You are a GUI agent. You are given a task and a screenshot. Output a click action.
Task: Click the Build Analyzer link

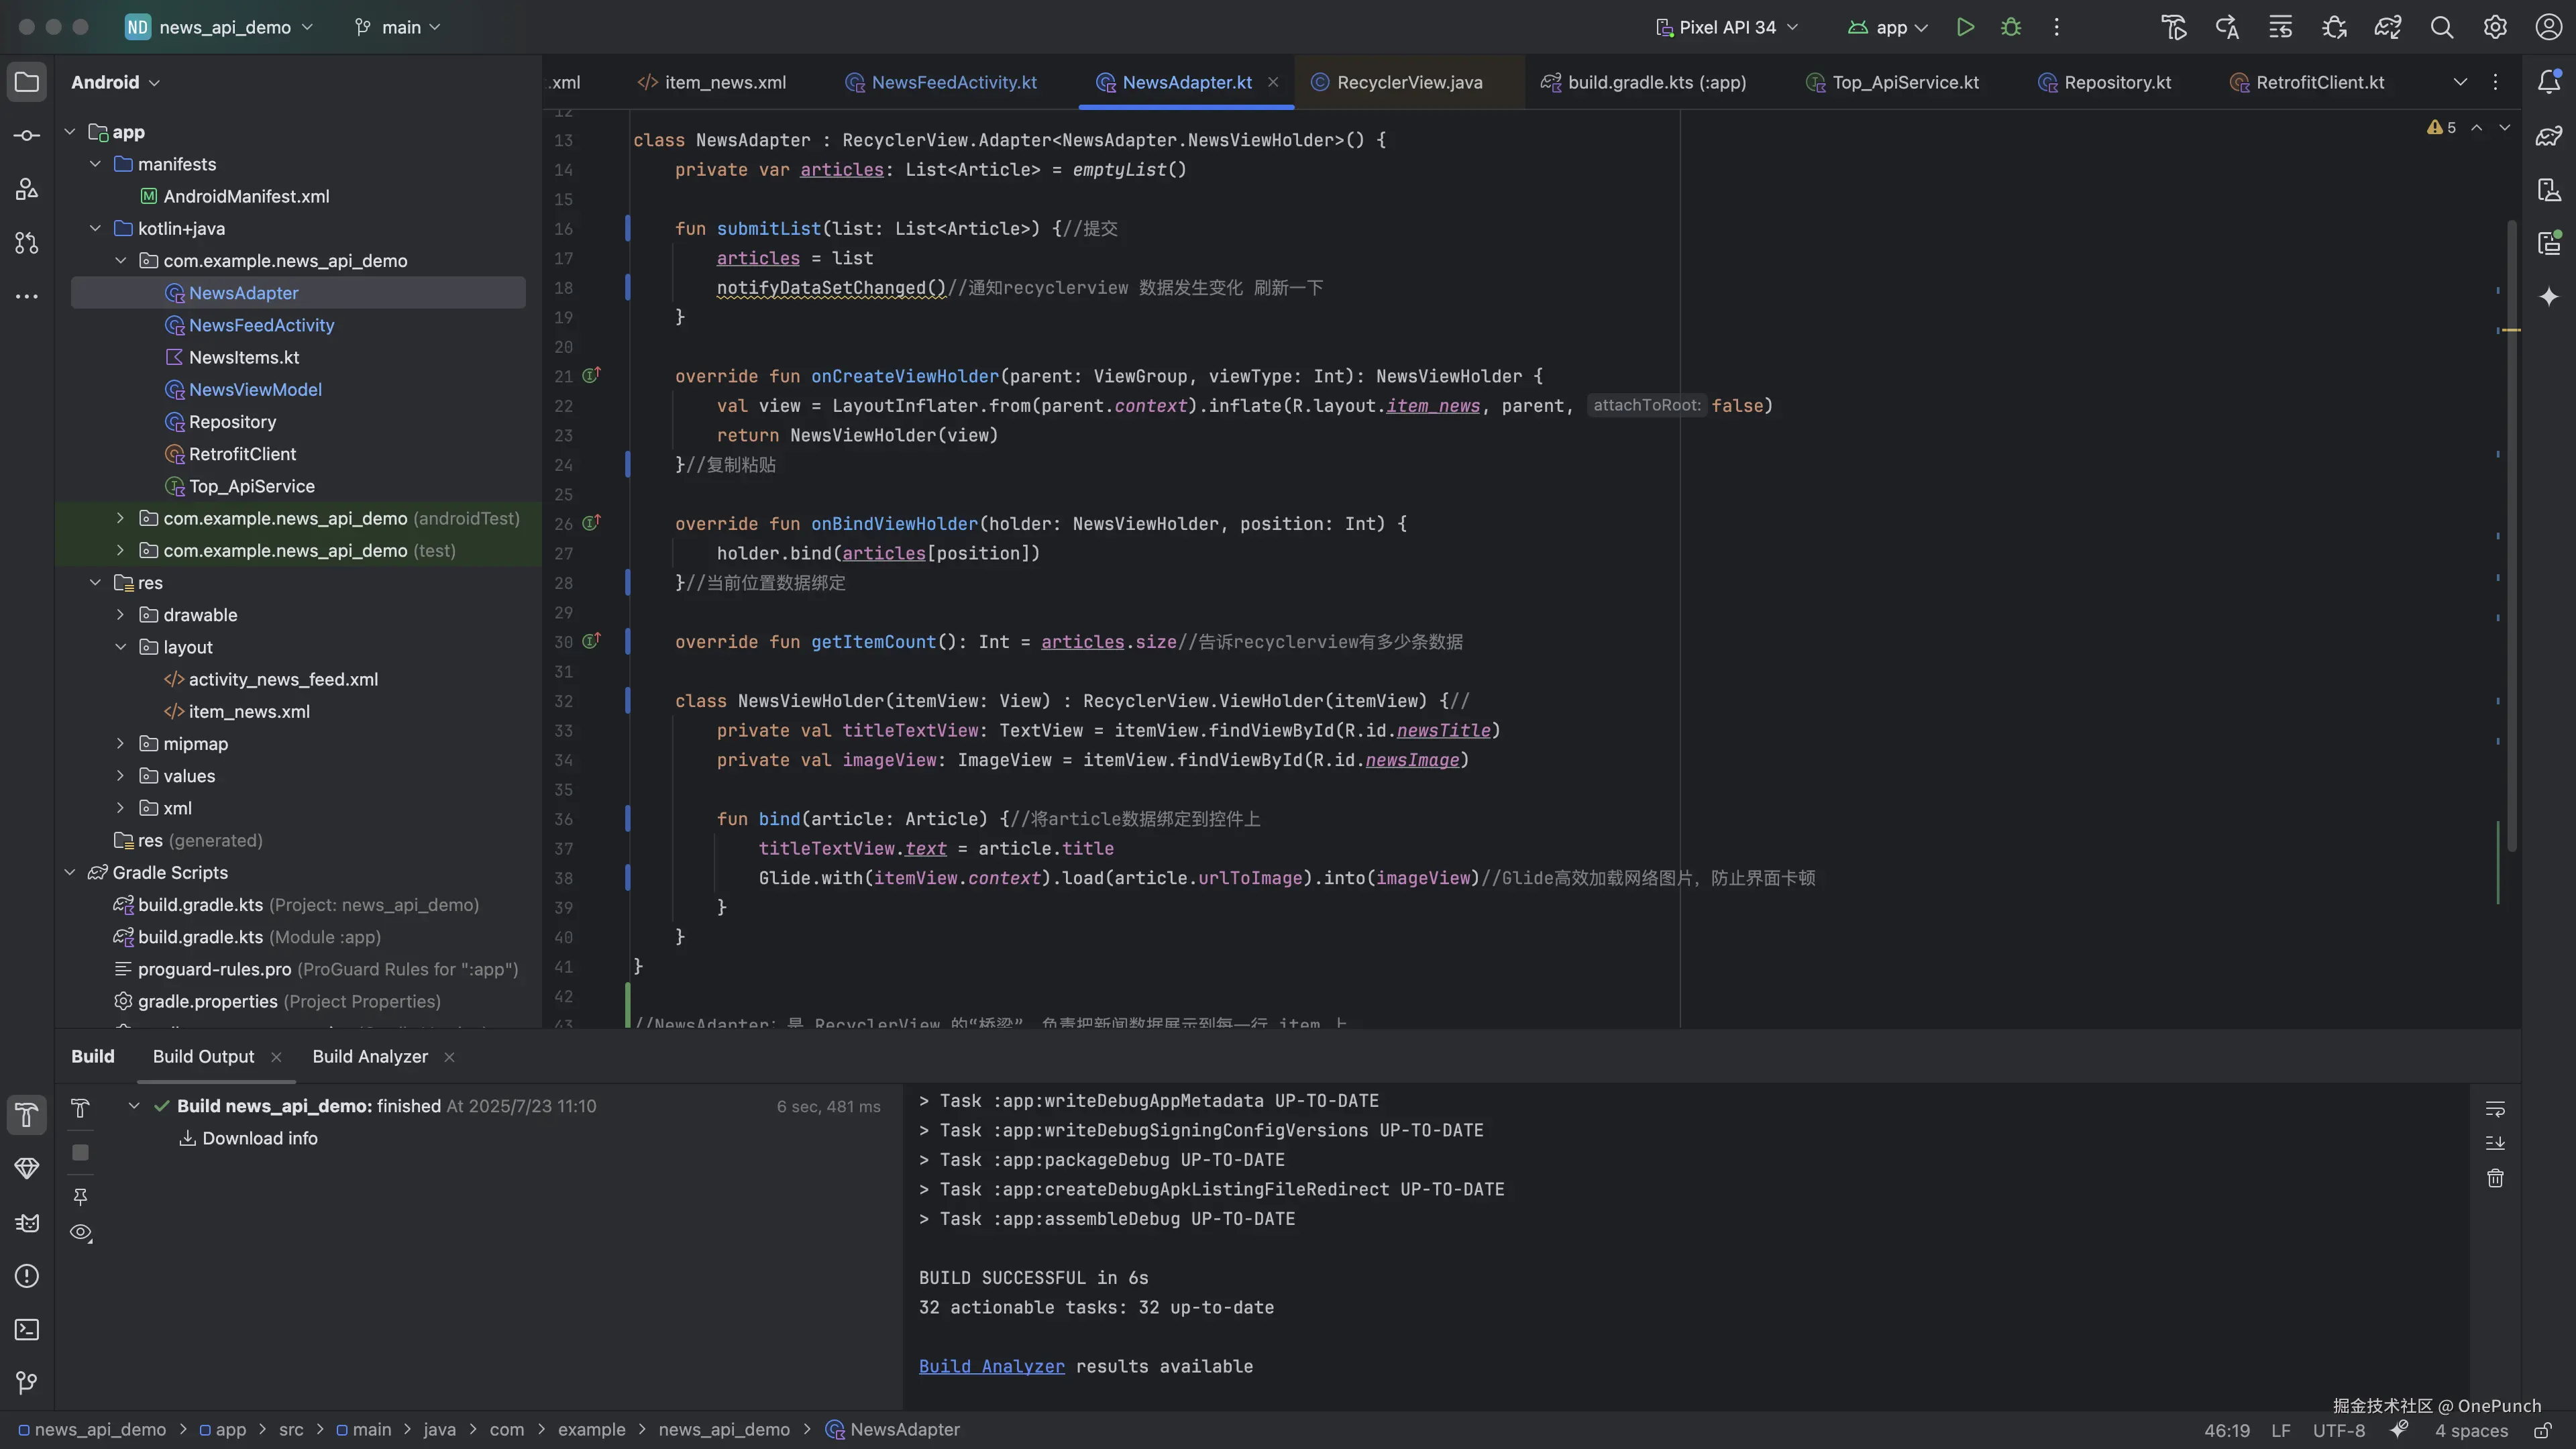click(x=991, y=1367)
